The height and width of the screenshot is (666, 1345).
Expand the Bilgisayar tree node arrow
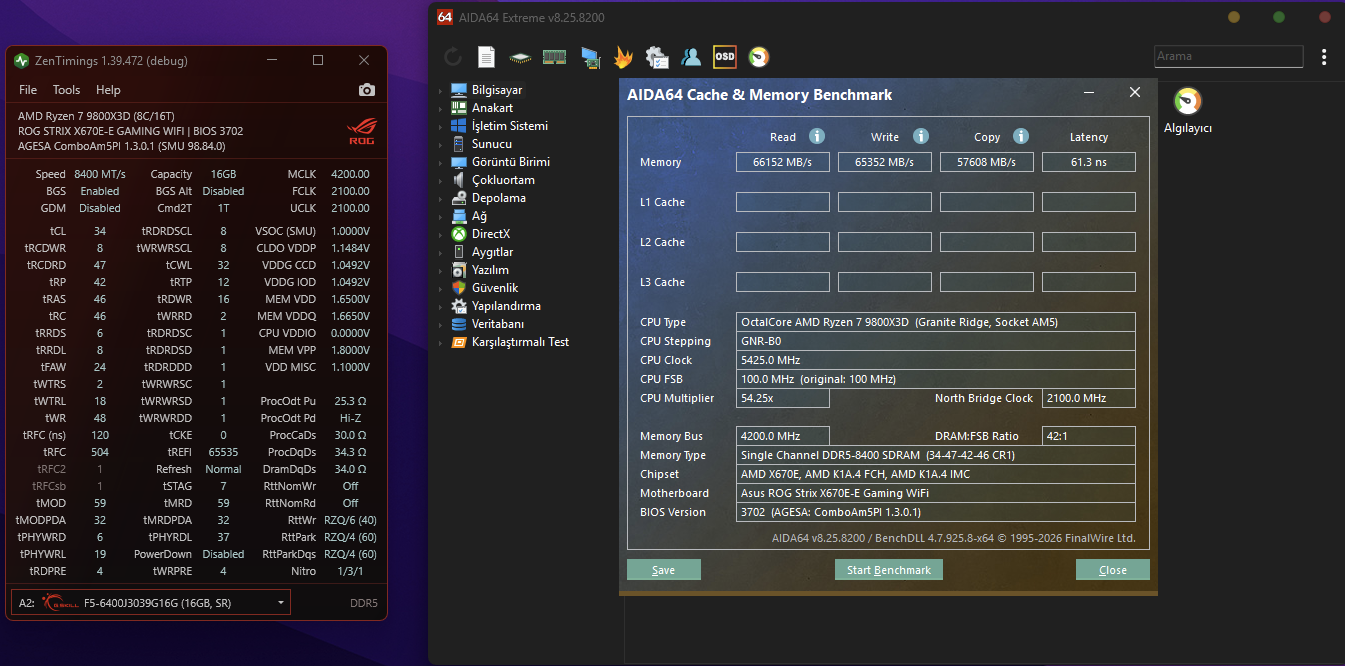[x=440, y=91]
